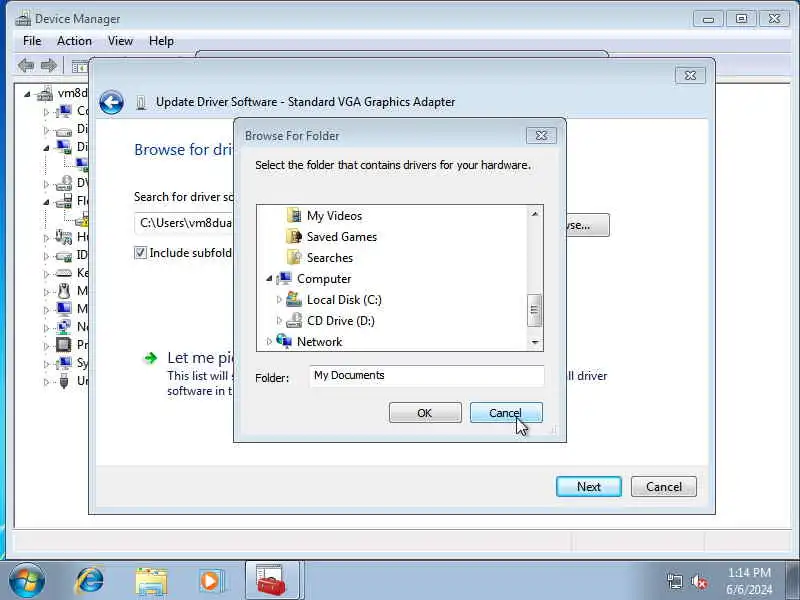Click the folder tree scrollbar down arrow
Screen dimensions: 800x600
pos(535,342)
